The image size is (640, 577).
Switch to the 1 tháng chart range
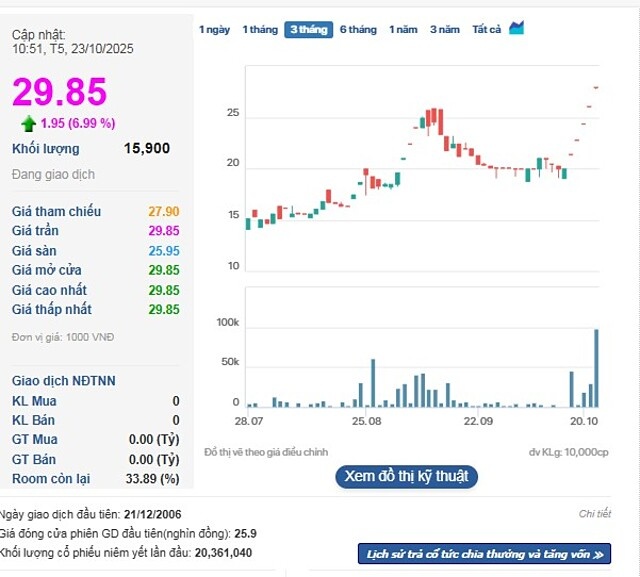[260, 29]
